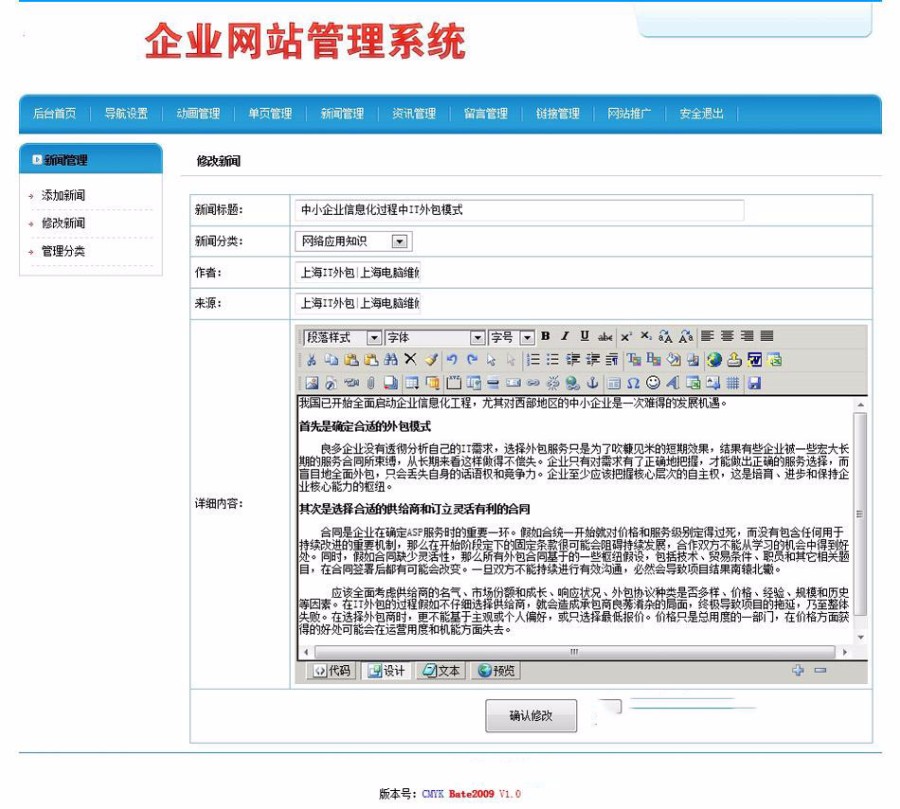Viewport: 900px width, 809px height.
Task: Shrink editor with minus icon
Action: point(820,670)
